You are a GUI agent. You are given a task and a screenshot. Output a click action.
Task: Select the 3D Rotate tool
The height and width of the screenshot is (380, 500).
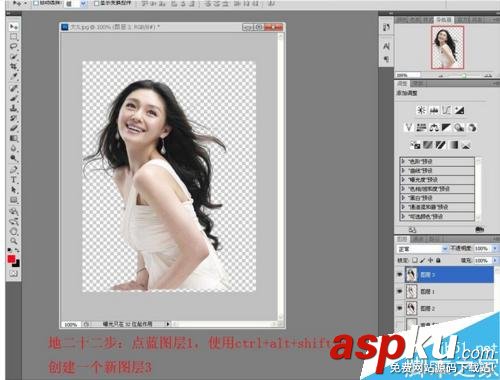(x=14, y=211)
